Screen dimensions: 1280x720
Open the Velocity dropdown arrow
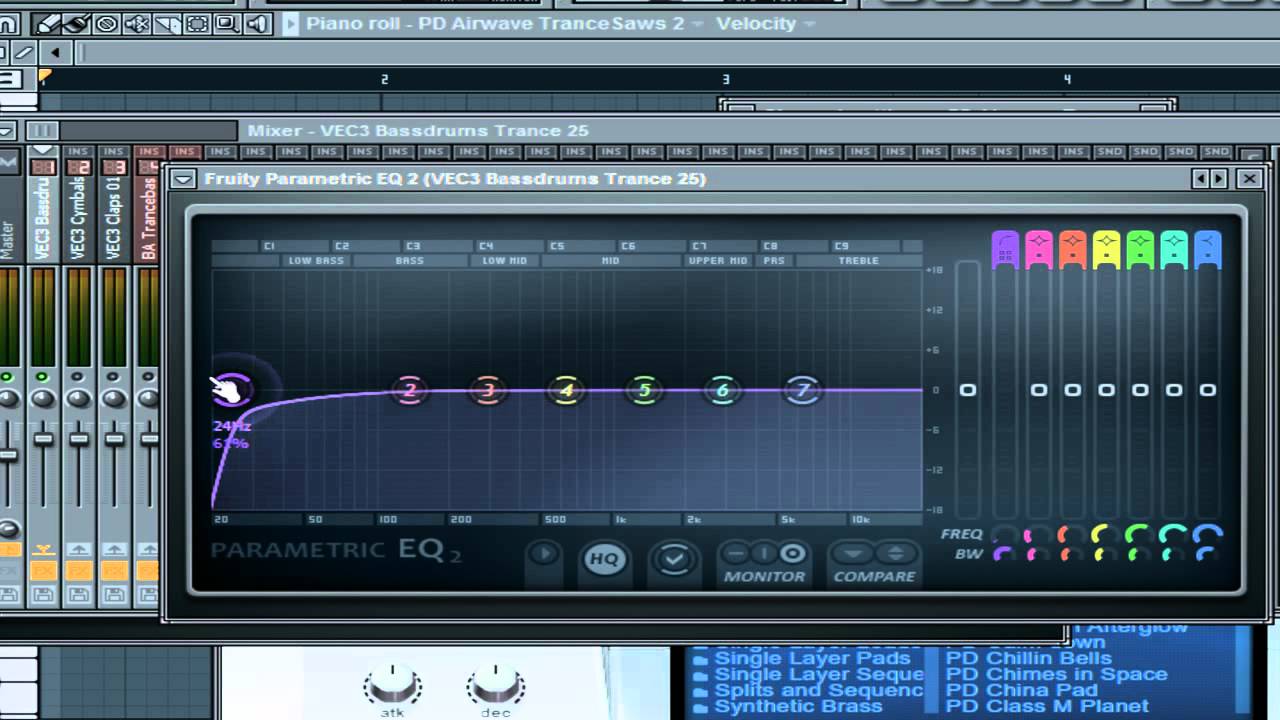(809, 24)
